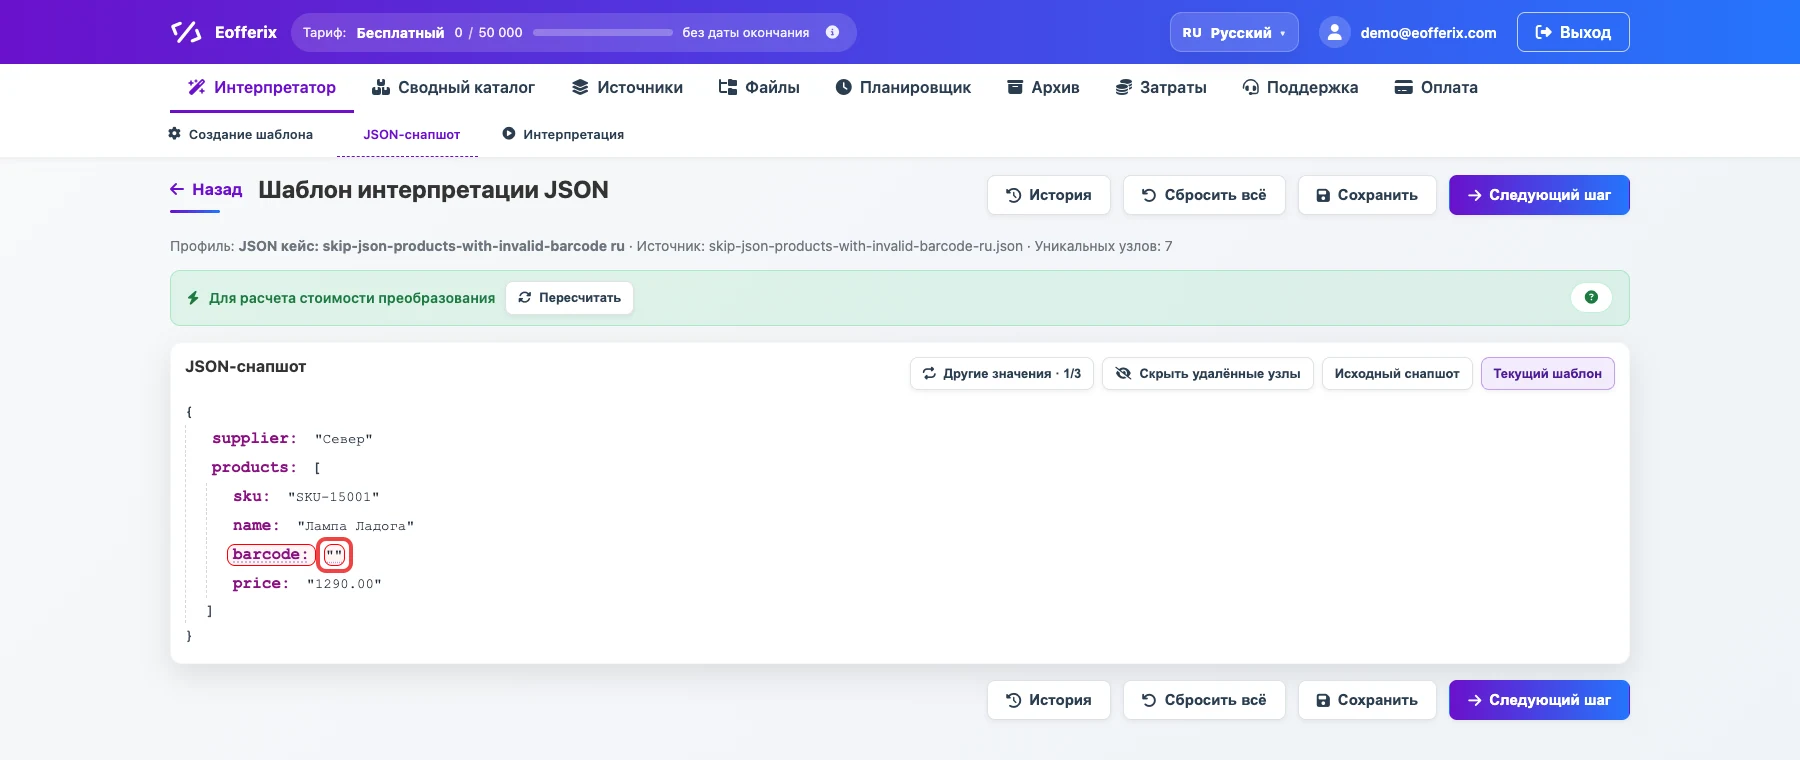1800x760 pixels.
Task: Proceed with top Следующий шаг button
Action: (1539, 195)
